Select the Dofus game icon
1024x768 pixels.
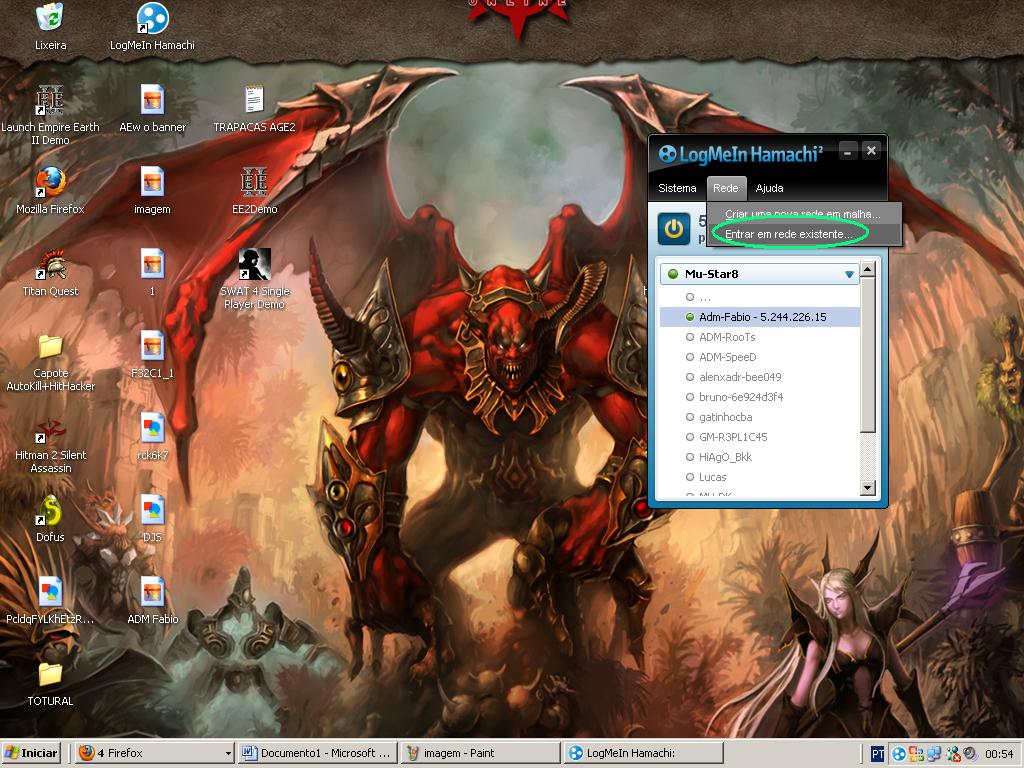50,512
